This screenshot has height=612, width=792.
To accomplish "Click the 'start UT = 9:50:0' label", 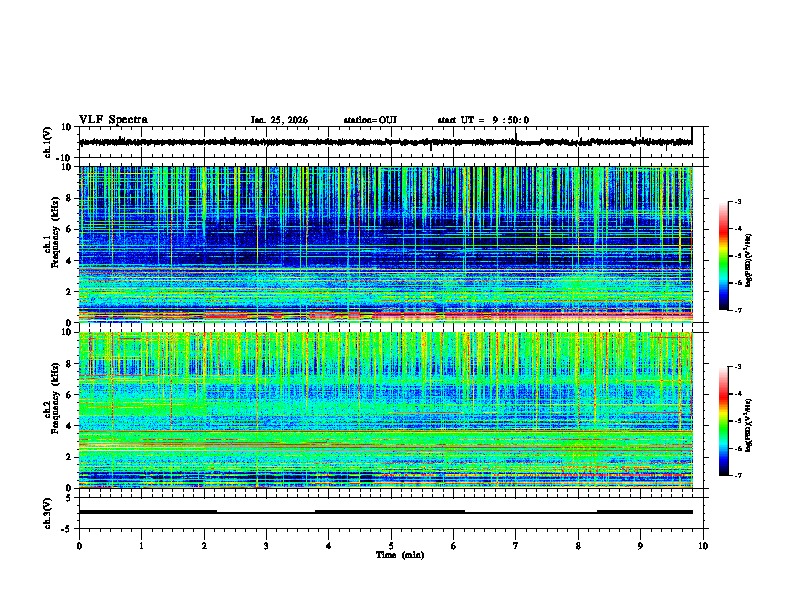I will click(483, 120).
